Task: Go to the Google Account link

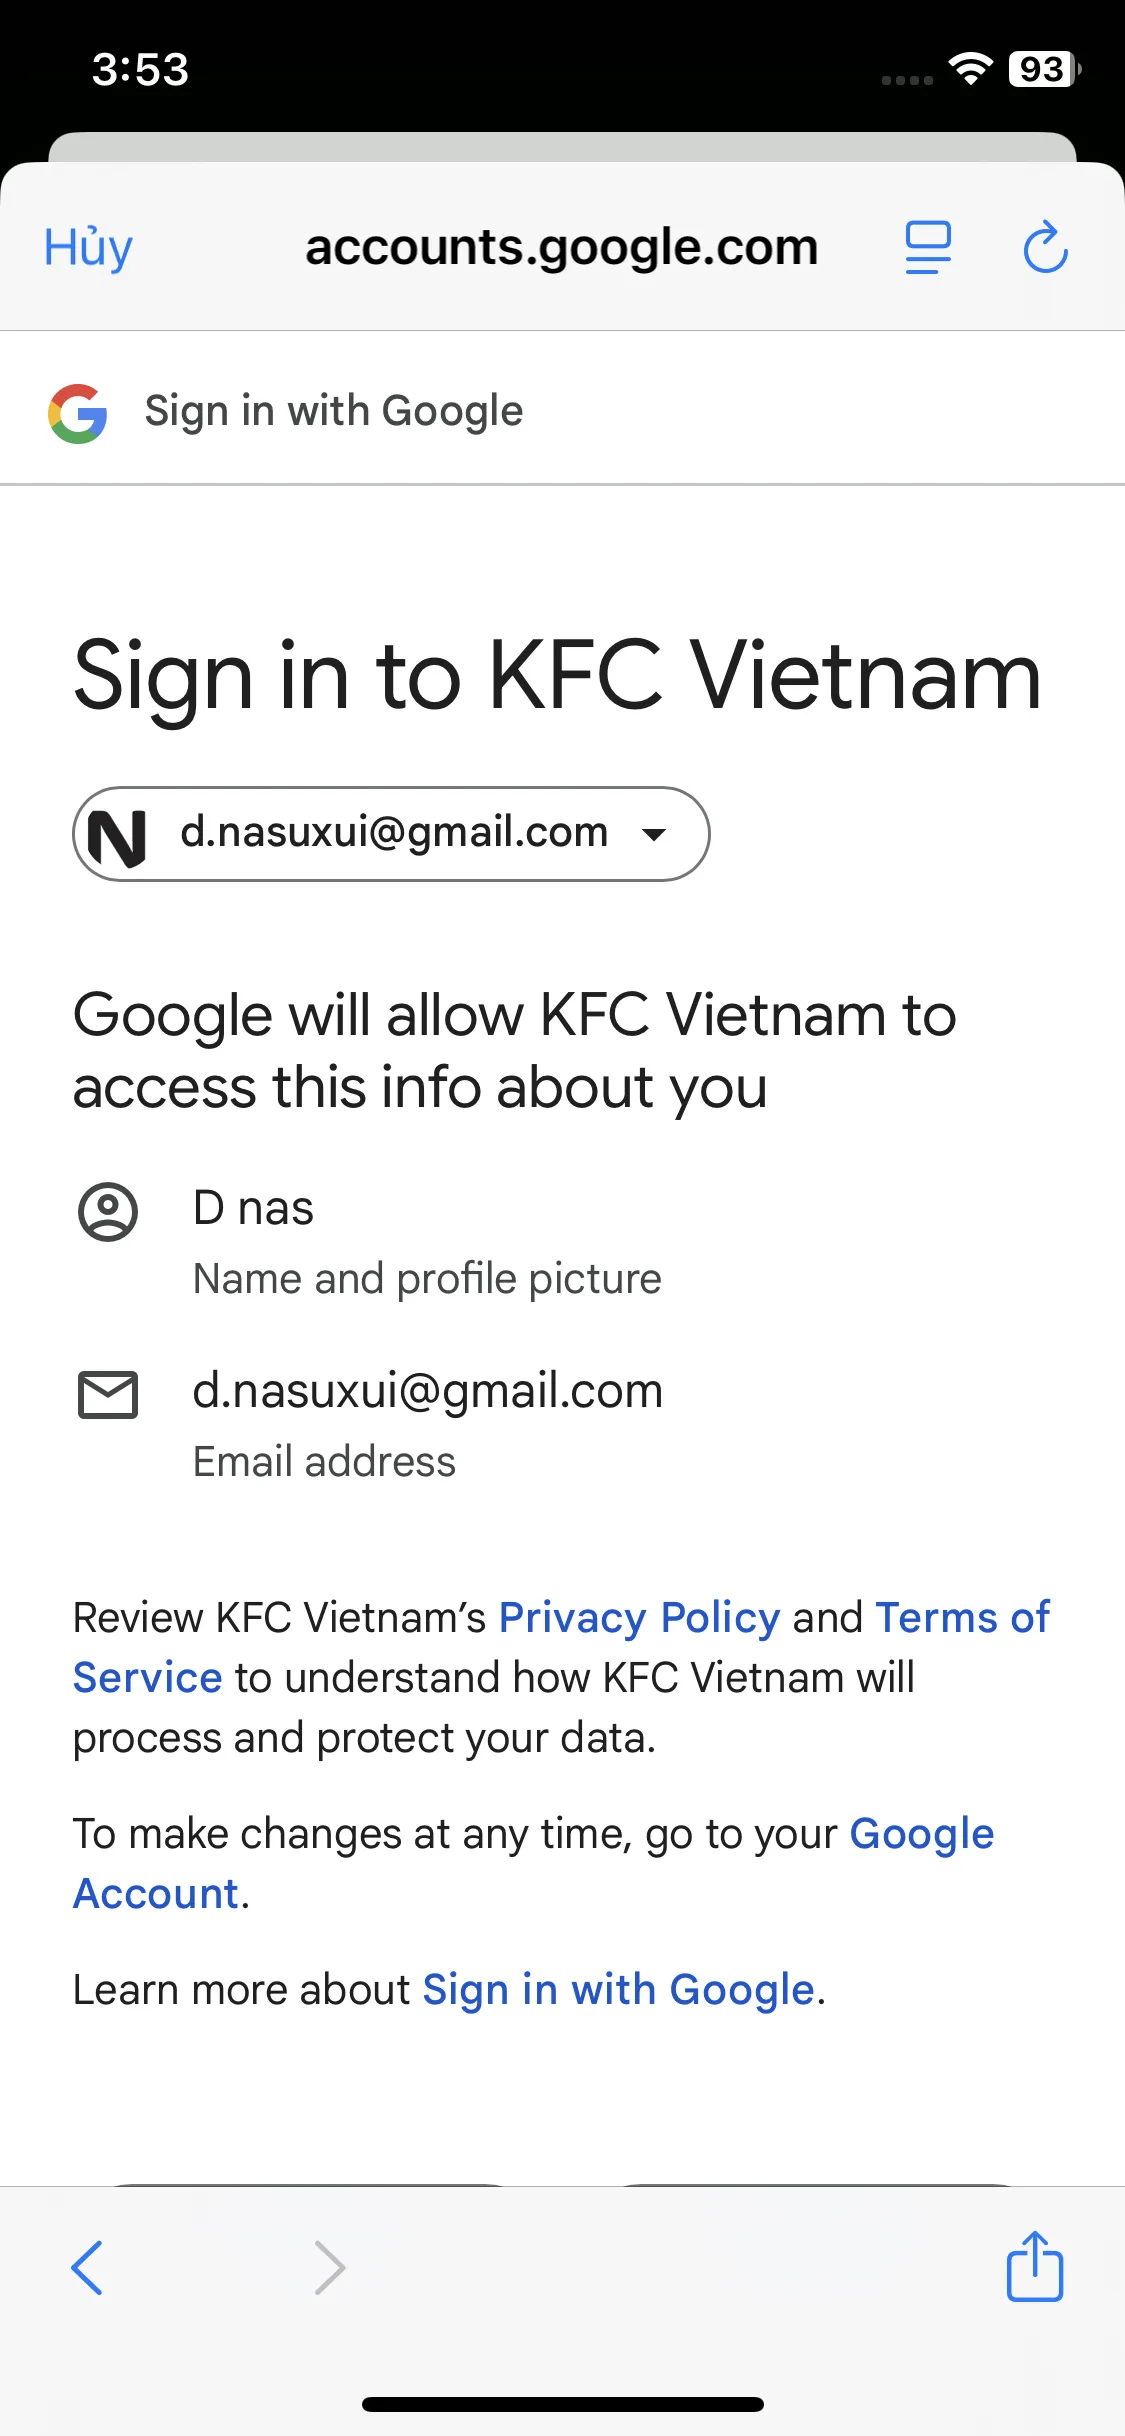Action: [920, 1834]
